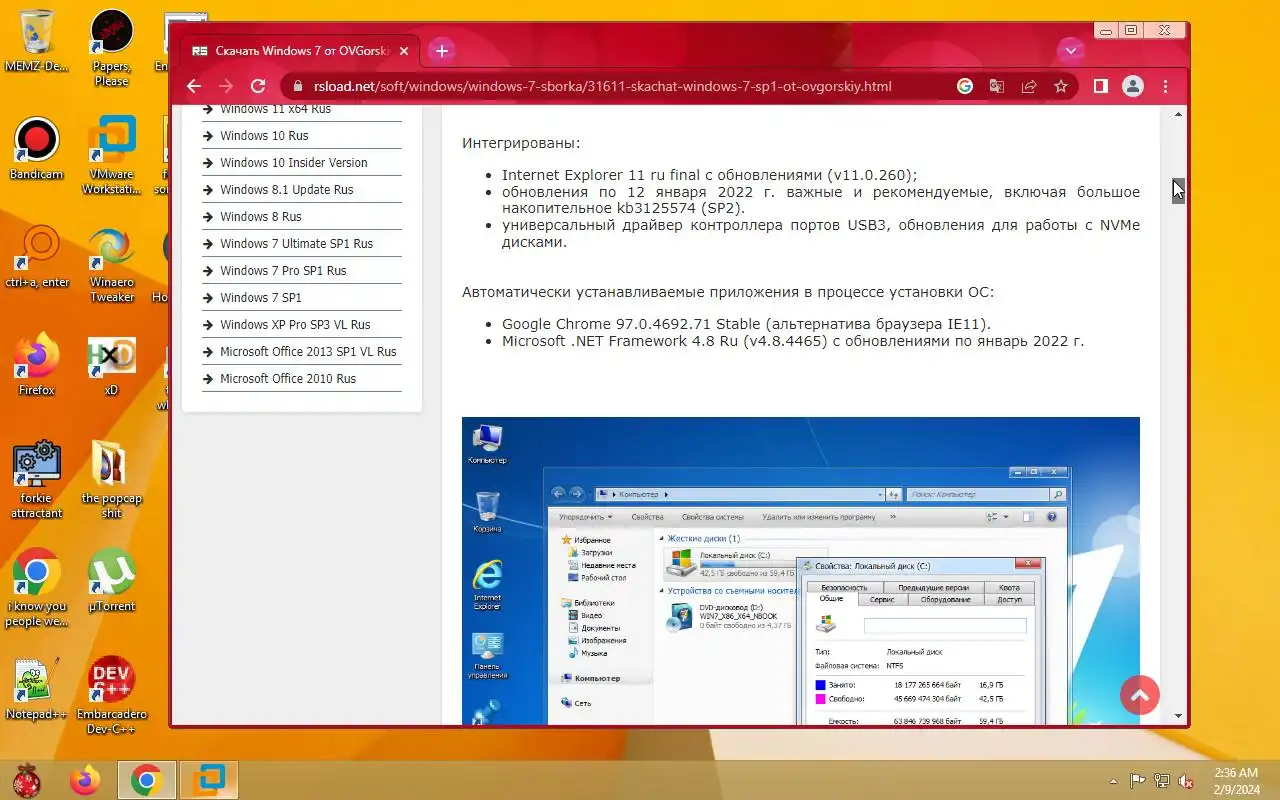The image size is (1280, 800).
Task: View site info via the padlock icon
Action: 297,86
